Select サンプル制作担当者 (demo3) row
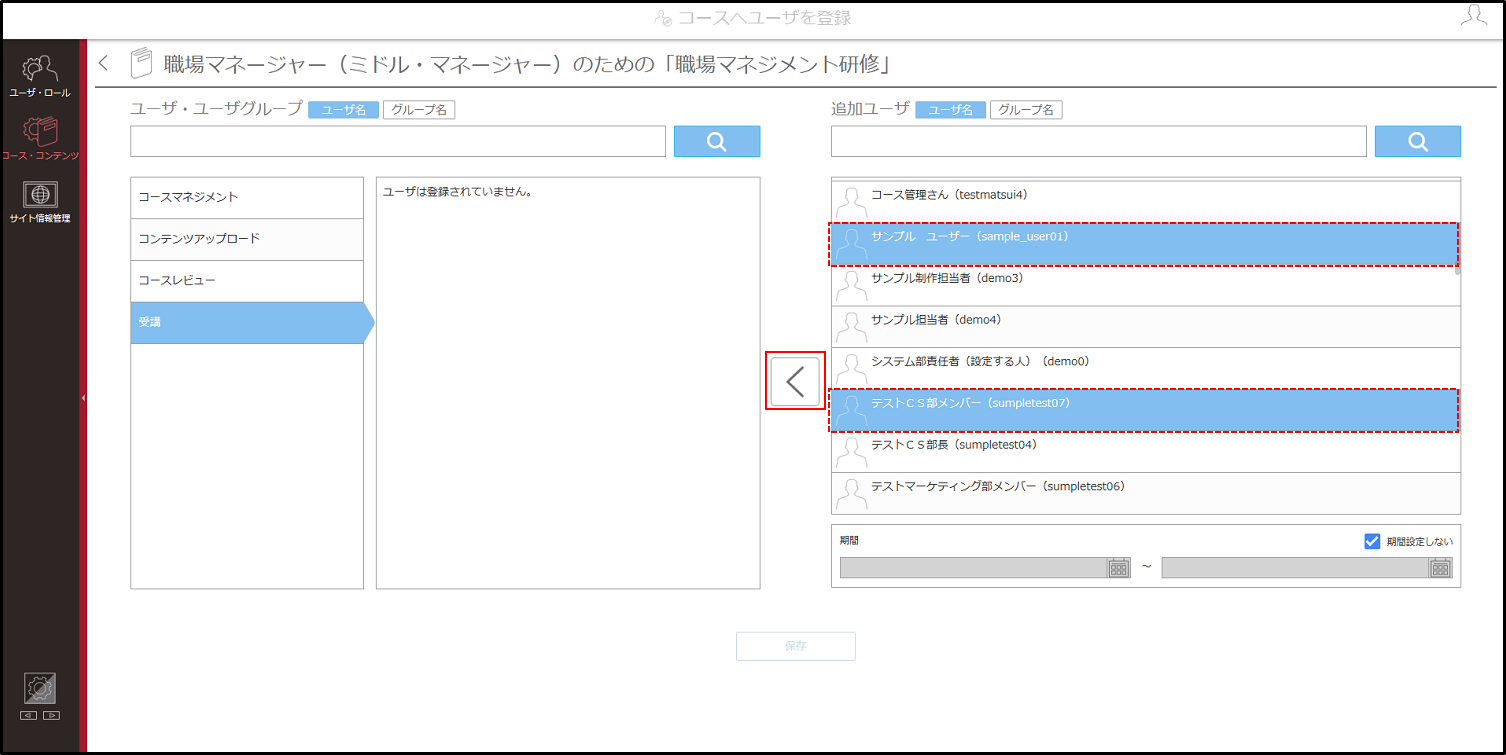Image resolution: width=1506 pixels, height=755 pixels. tap(1144, 285)
